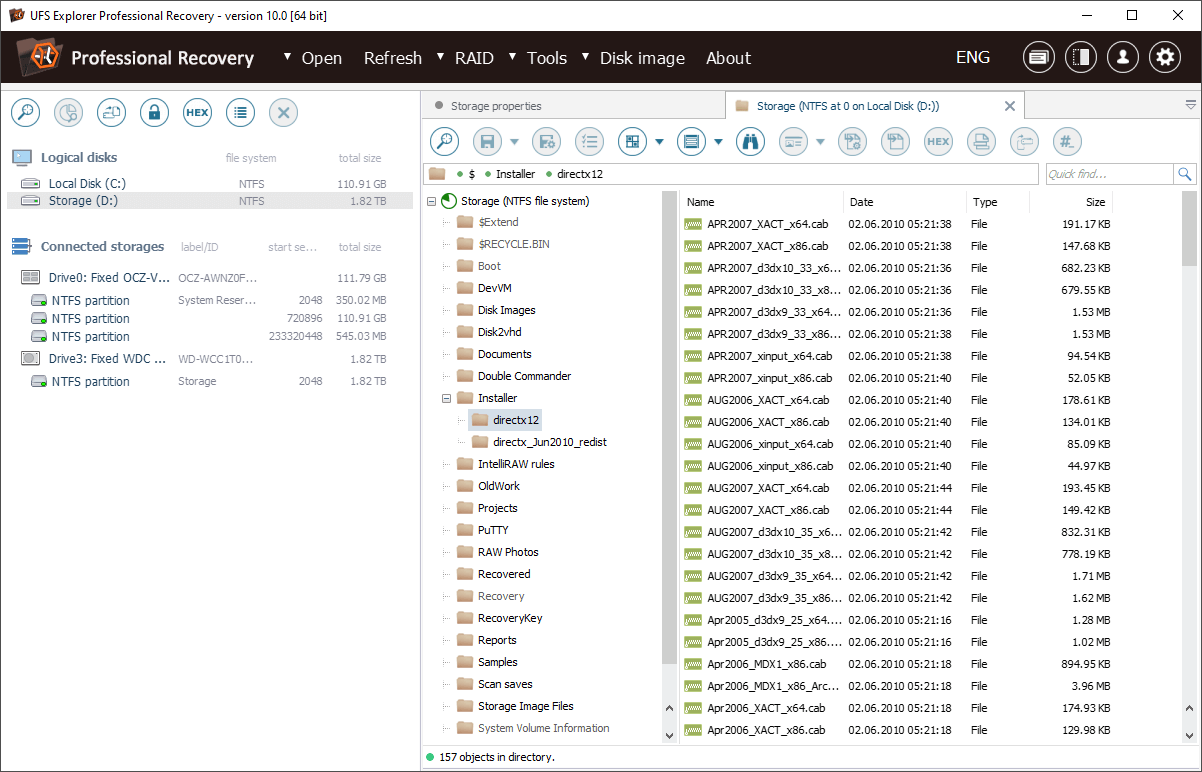Select the RAW Photos folder in tree

pos(508,552)
